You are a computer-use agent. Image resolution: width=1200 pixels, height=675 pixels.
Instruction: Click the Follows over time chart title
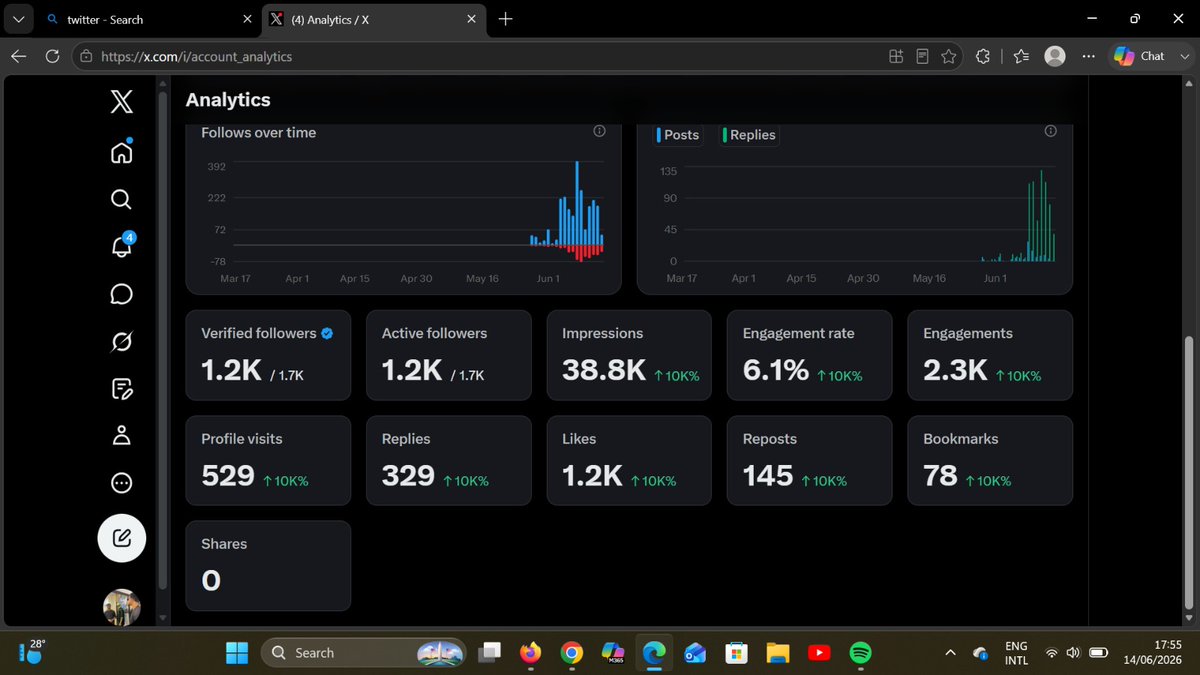[x=258, y=132]
